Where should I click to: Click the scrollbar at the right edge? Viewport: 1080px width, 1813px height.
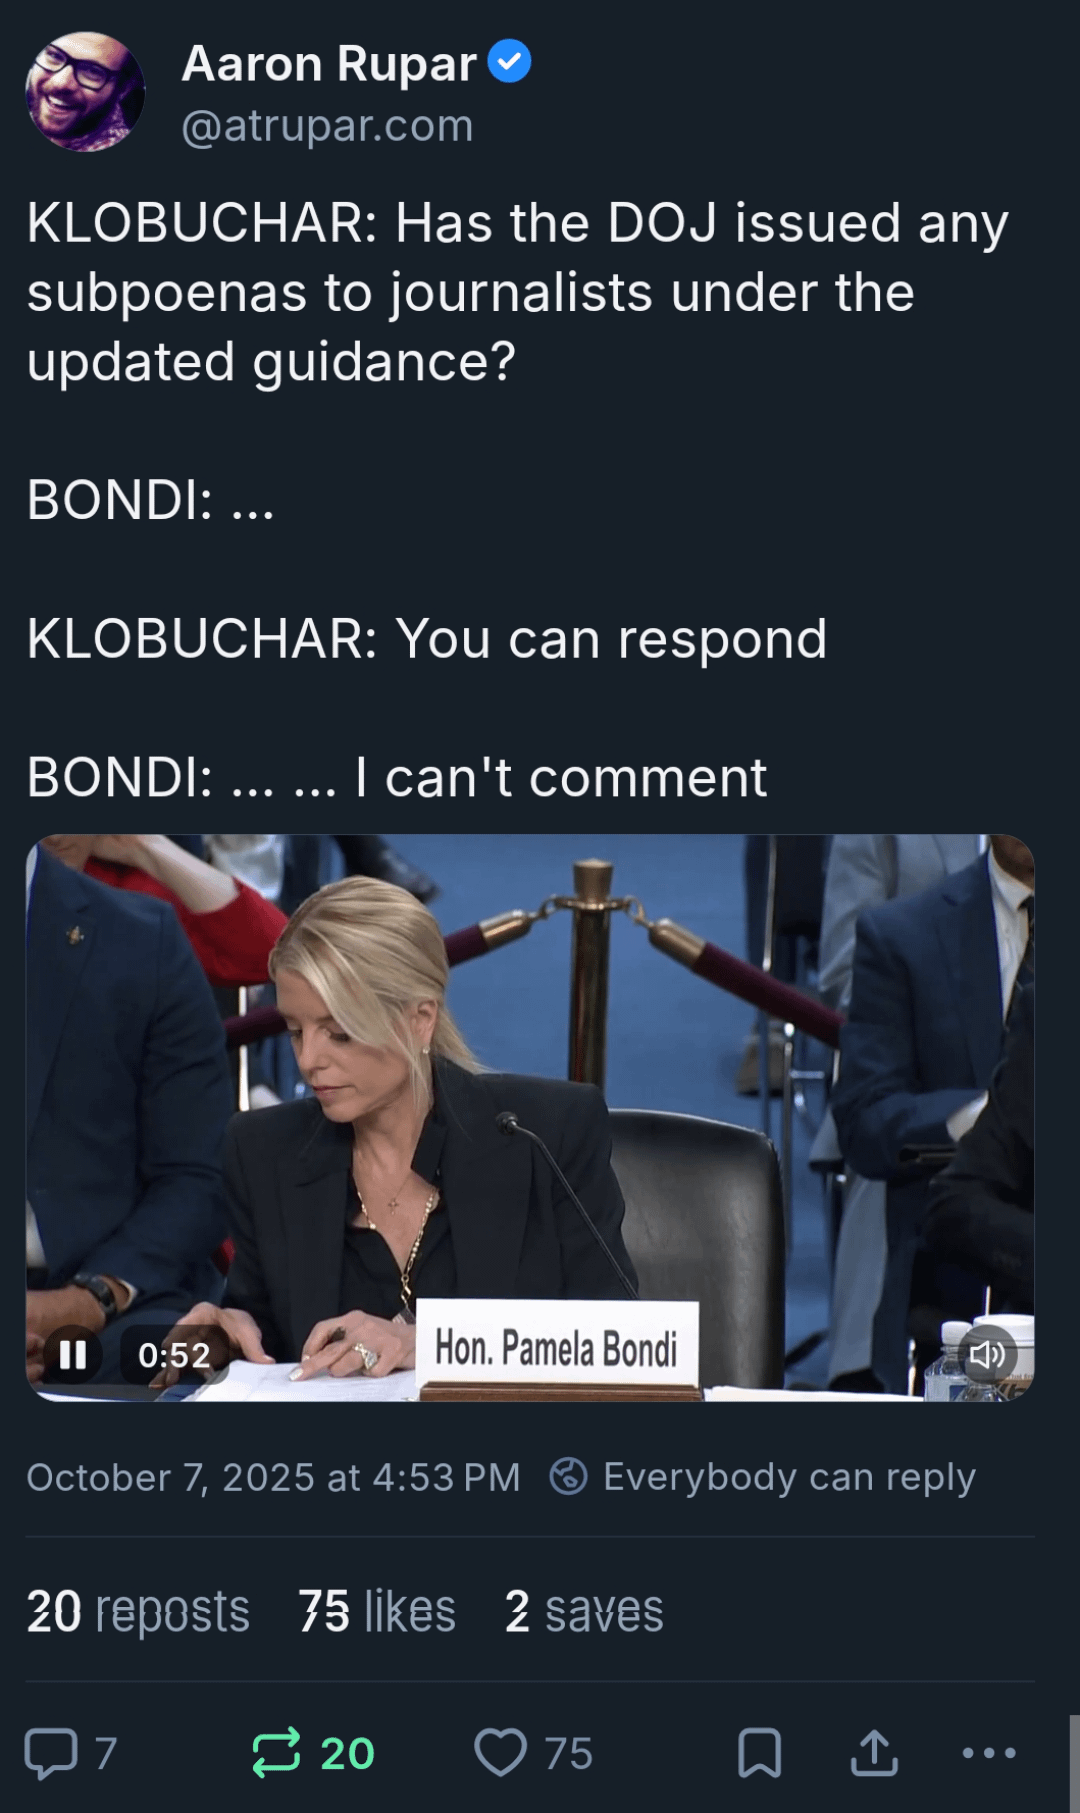click(1074, 1762)
